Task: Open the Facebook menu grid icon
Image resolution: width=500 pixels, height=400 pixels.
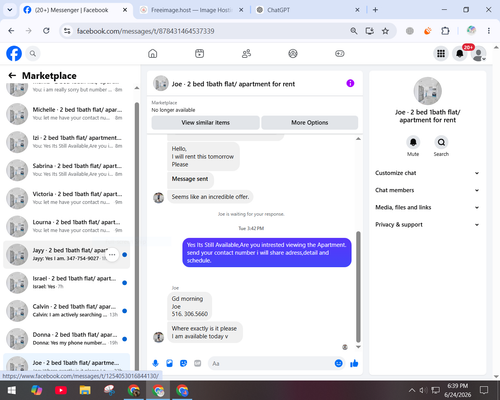Action: click(x=441, y=53)
